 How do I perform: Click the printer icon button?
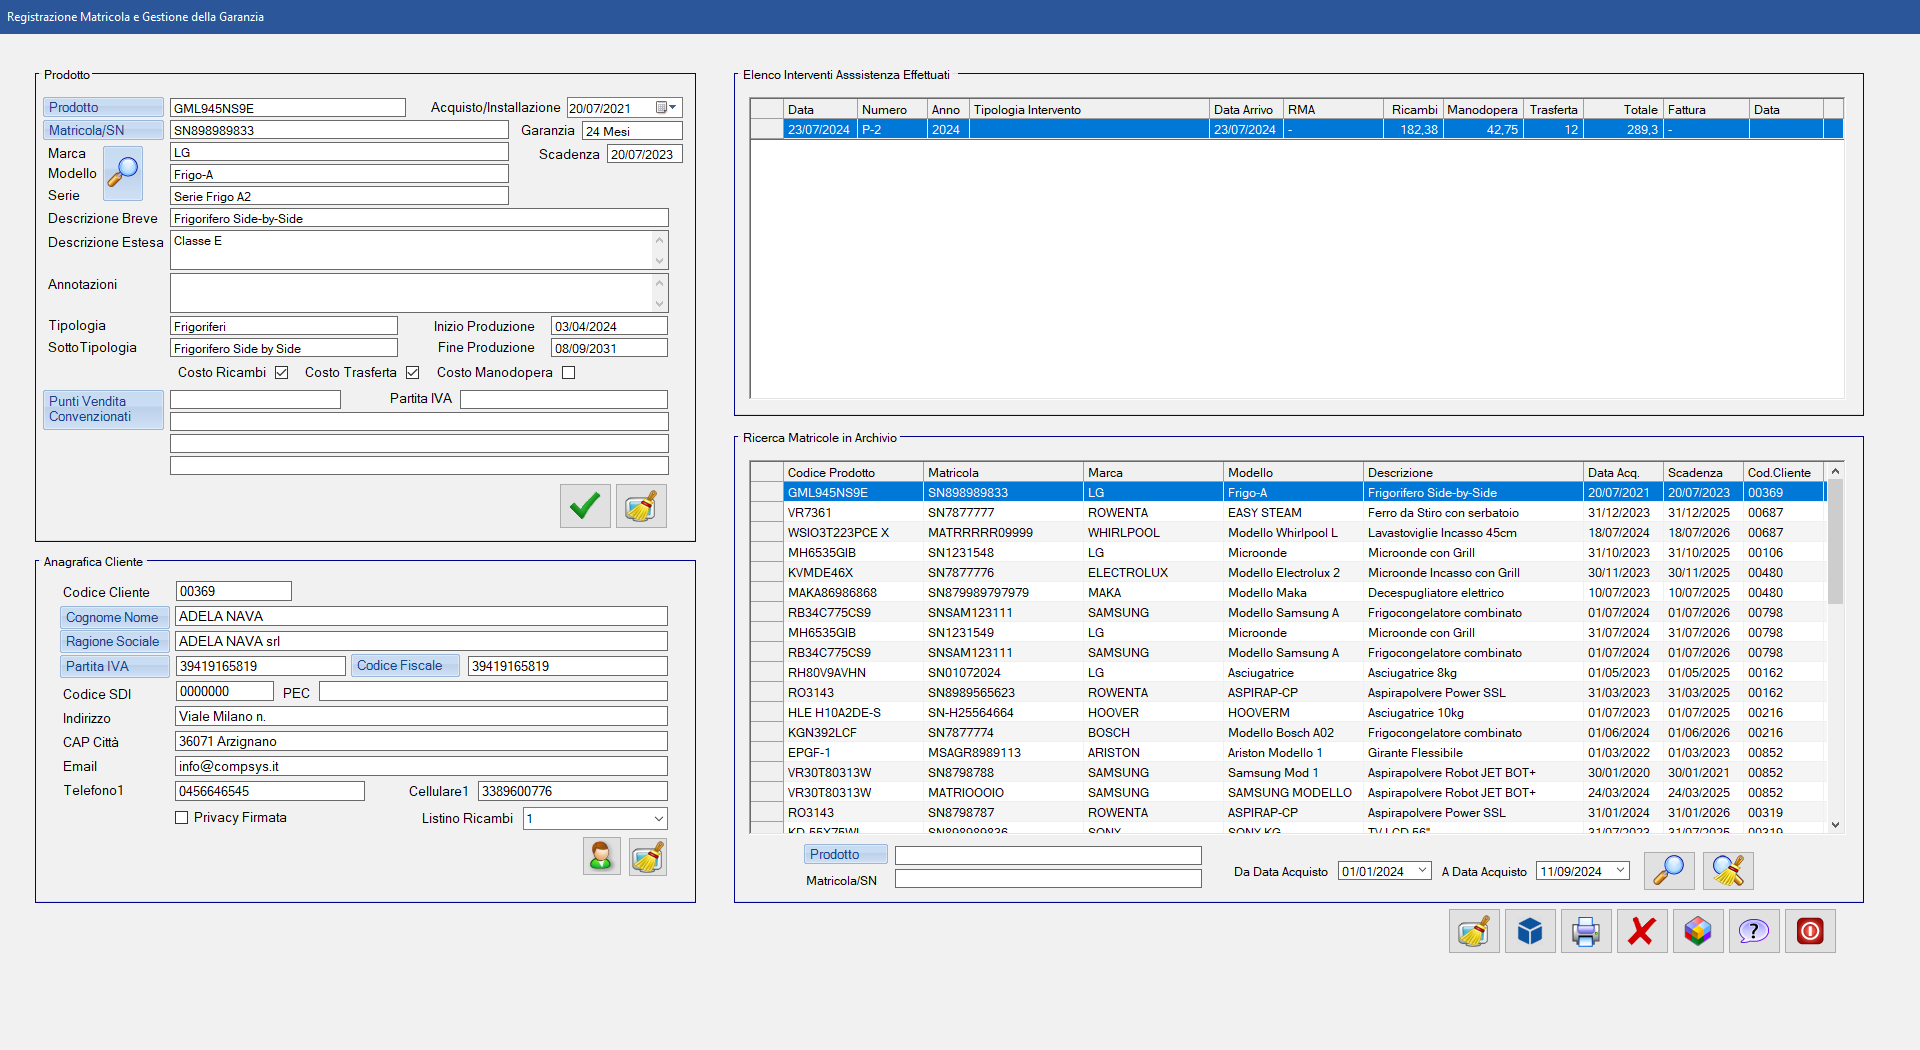(x=1585, y=932)
